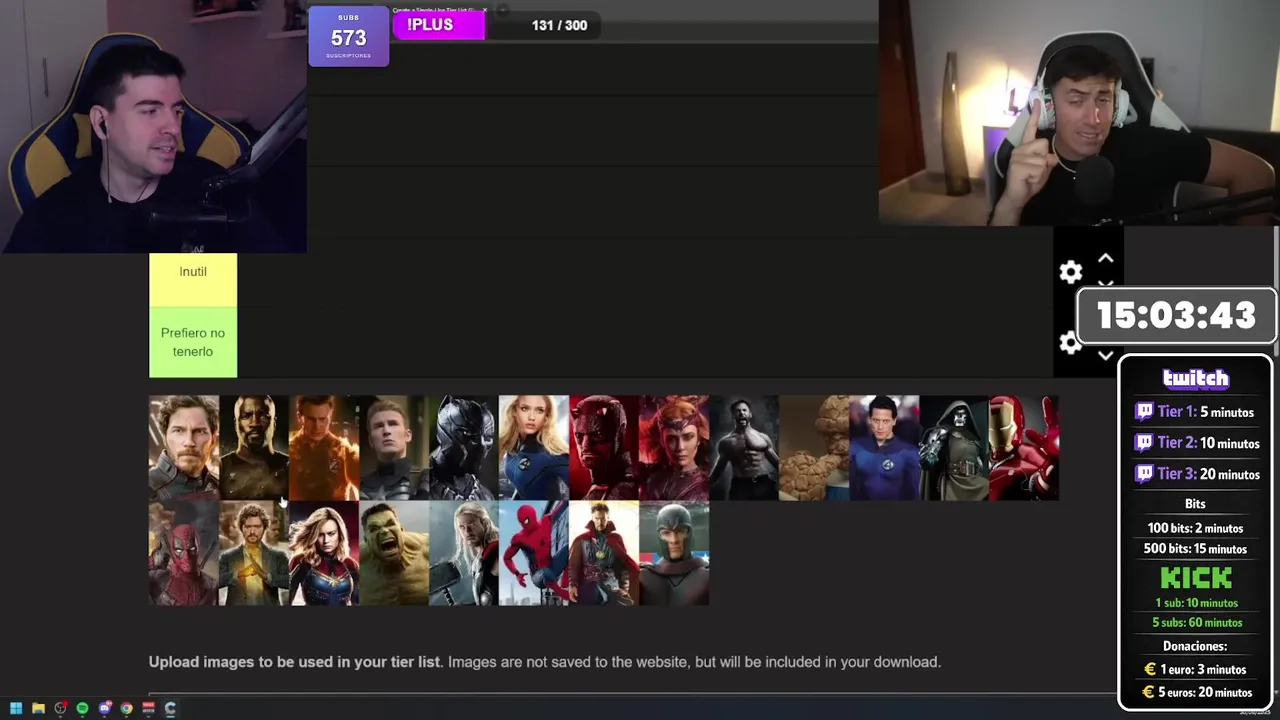Pick the rocky Thing image
The image size is (1280, 720).
coord(814,448)
